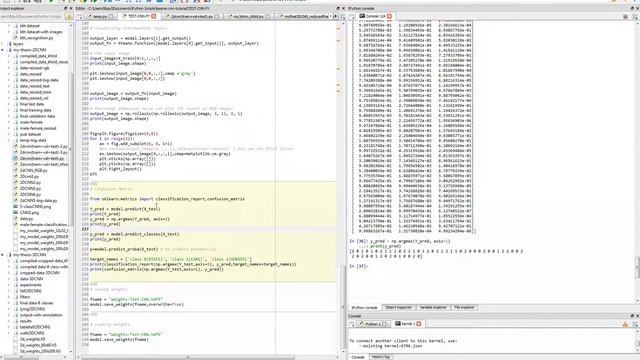Click the green Run file toolbar icon
The image size is (640, 360).
(x=51, y=2)
